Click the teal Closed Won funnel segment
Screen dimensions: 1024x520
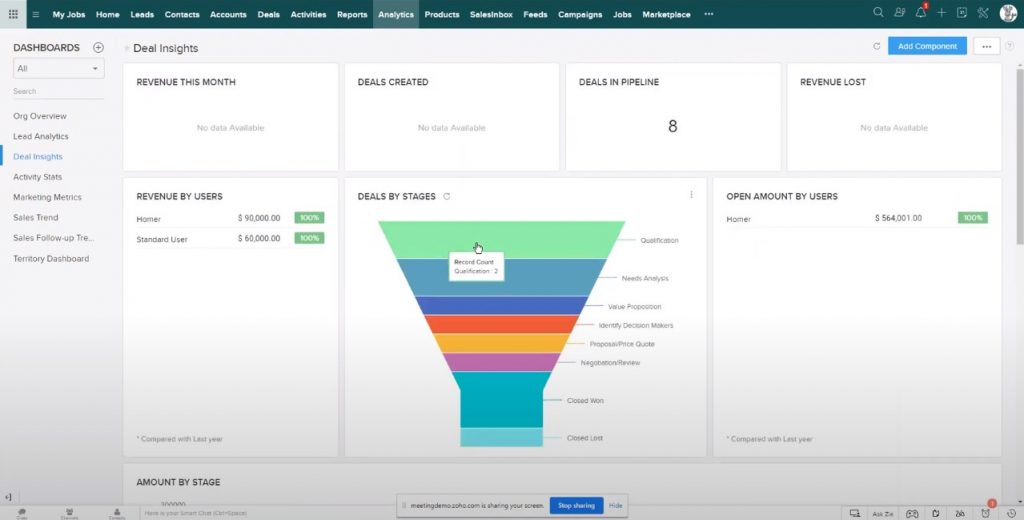click(501, 399)
